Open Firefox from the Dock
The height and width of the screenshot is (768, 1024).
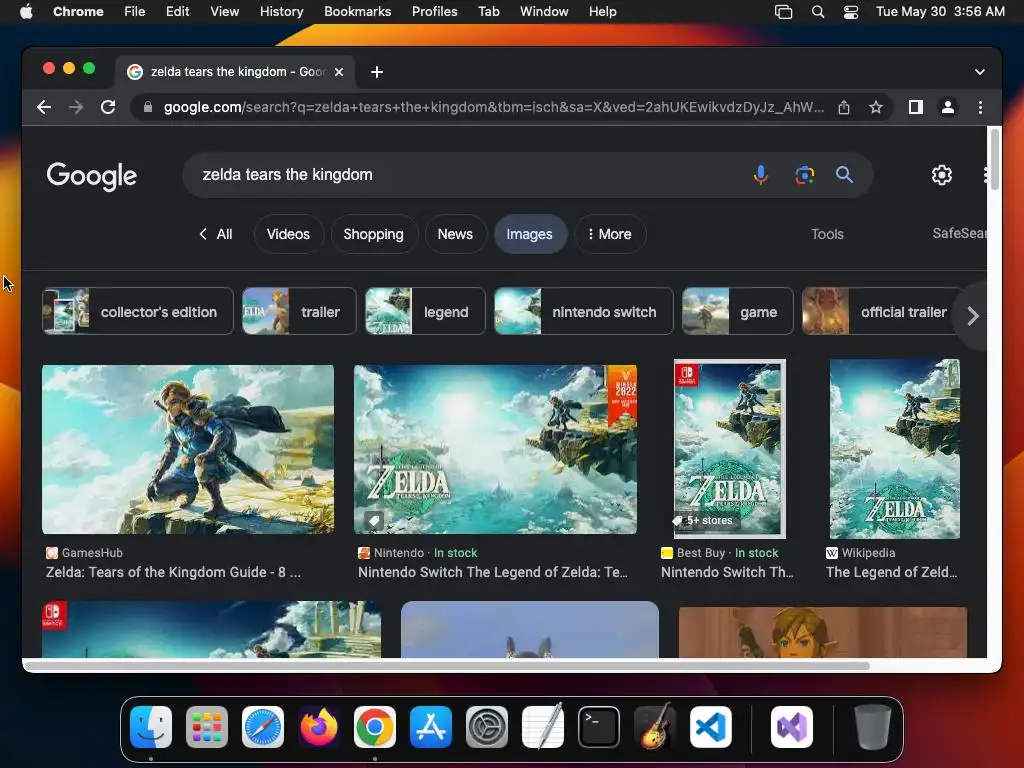point(319,727)
